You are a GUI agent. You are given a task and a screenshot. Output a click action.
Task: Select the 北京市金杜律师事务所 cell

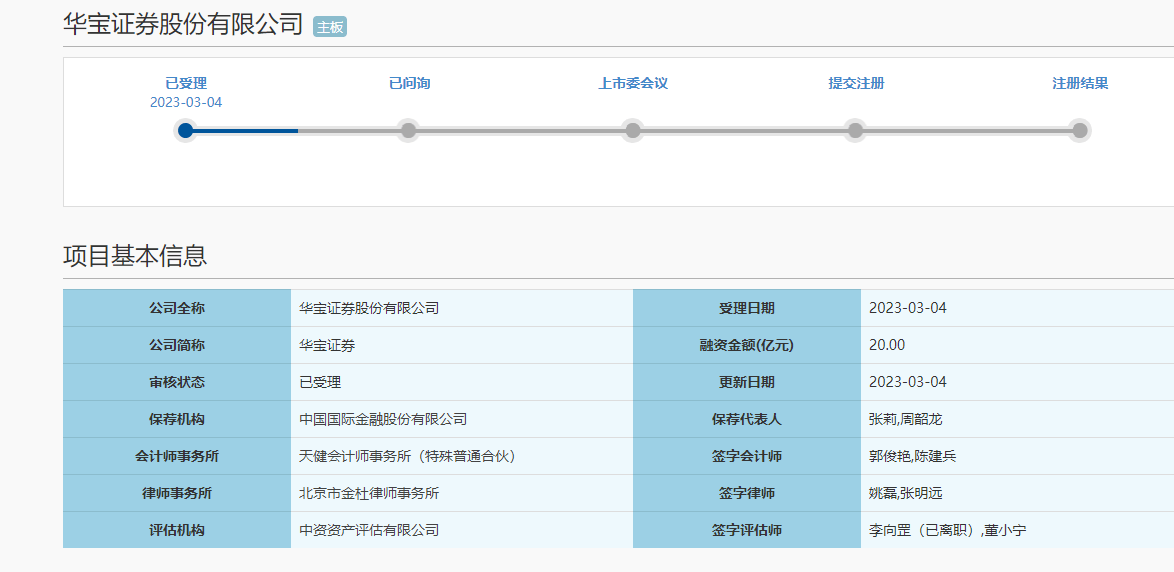pos(369,493)
